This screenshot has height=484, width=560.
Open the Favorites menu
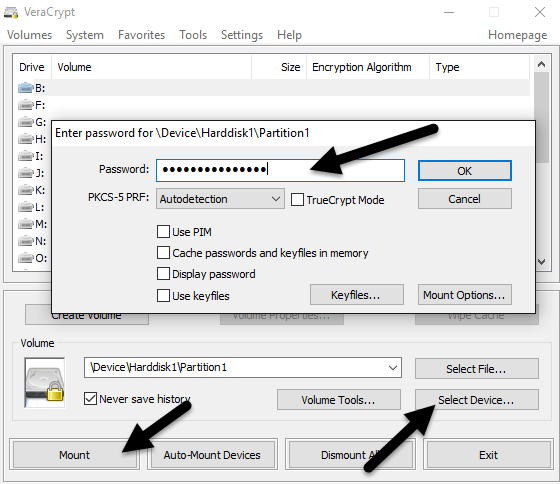point(141,35)
